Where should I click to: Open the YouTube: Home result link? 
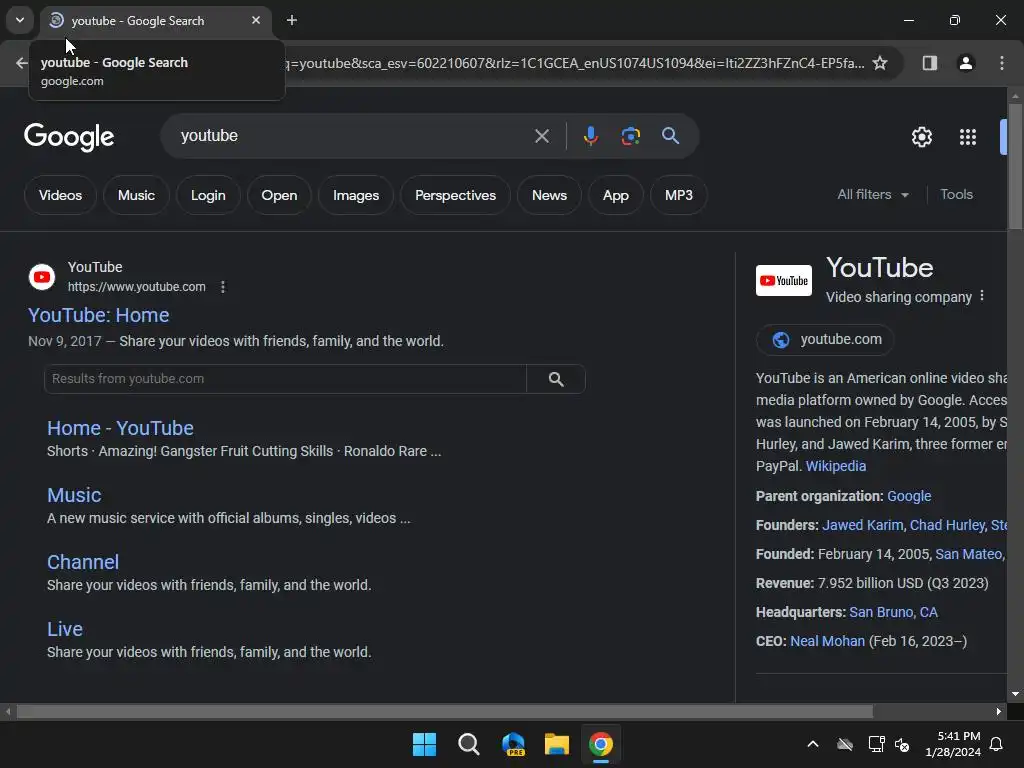tap(99, 315)
